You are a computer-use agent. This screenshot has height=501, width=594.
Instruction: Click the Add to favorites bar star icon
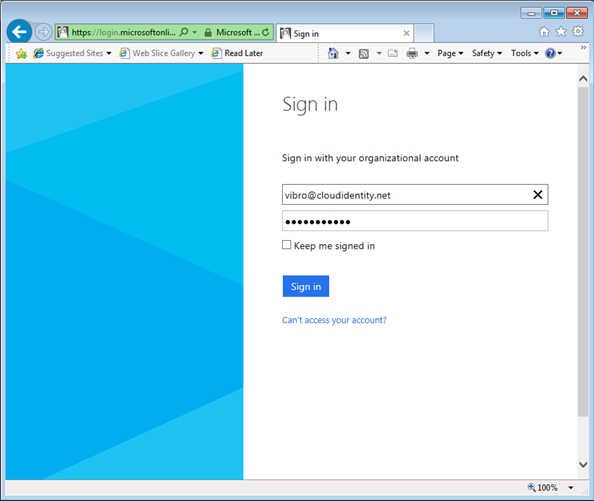(x=21, y=54)
